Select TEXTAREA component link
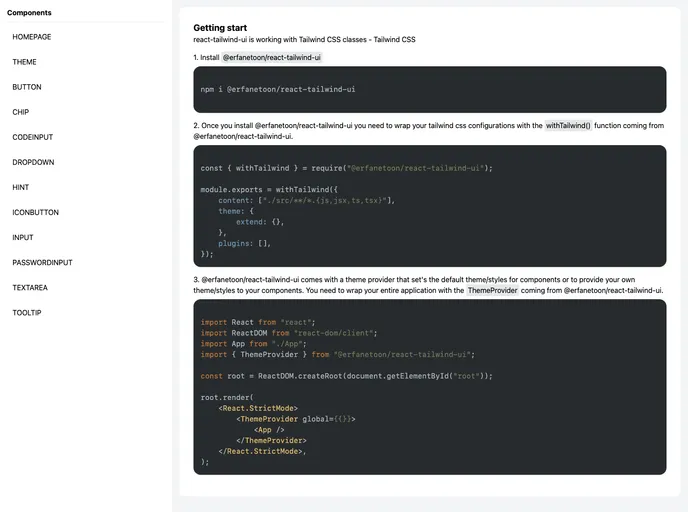 [x=30, y=287]
